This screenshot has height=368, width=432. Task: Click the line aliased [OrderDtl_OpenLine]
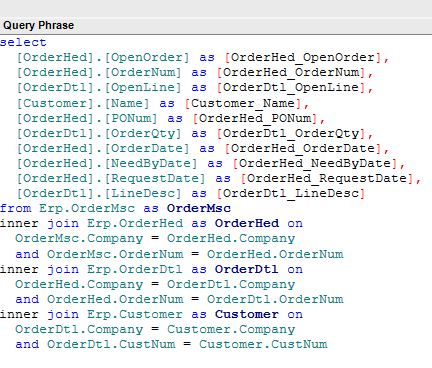coord(195,88)
